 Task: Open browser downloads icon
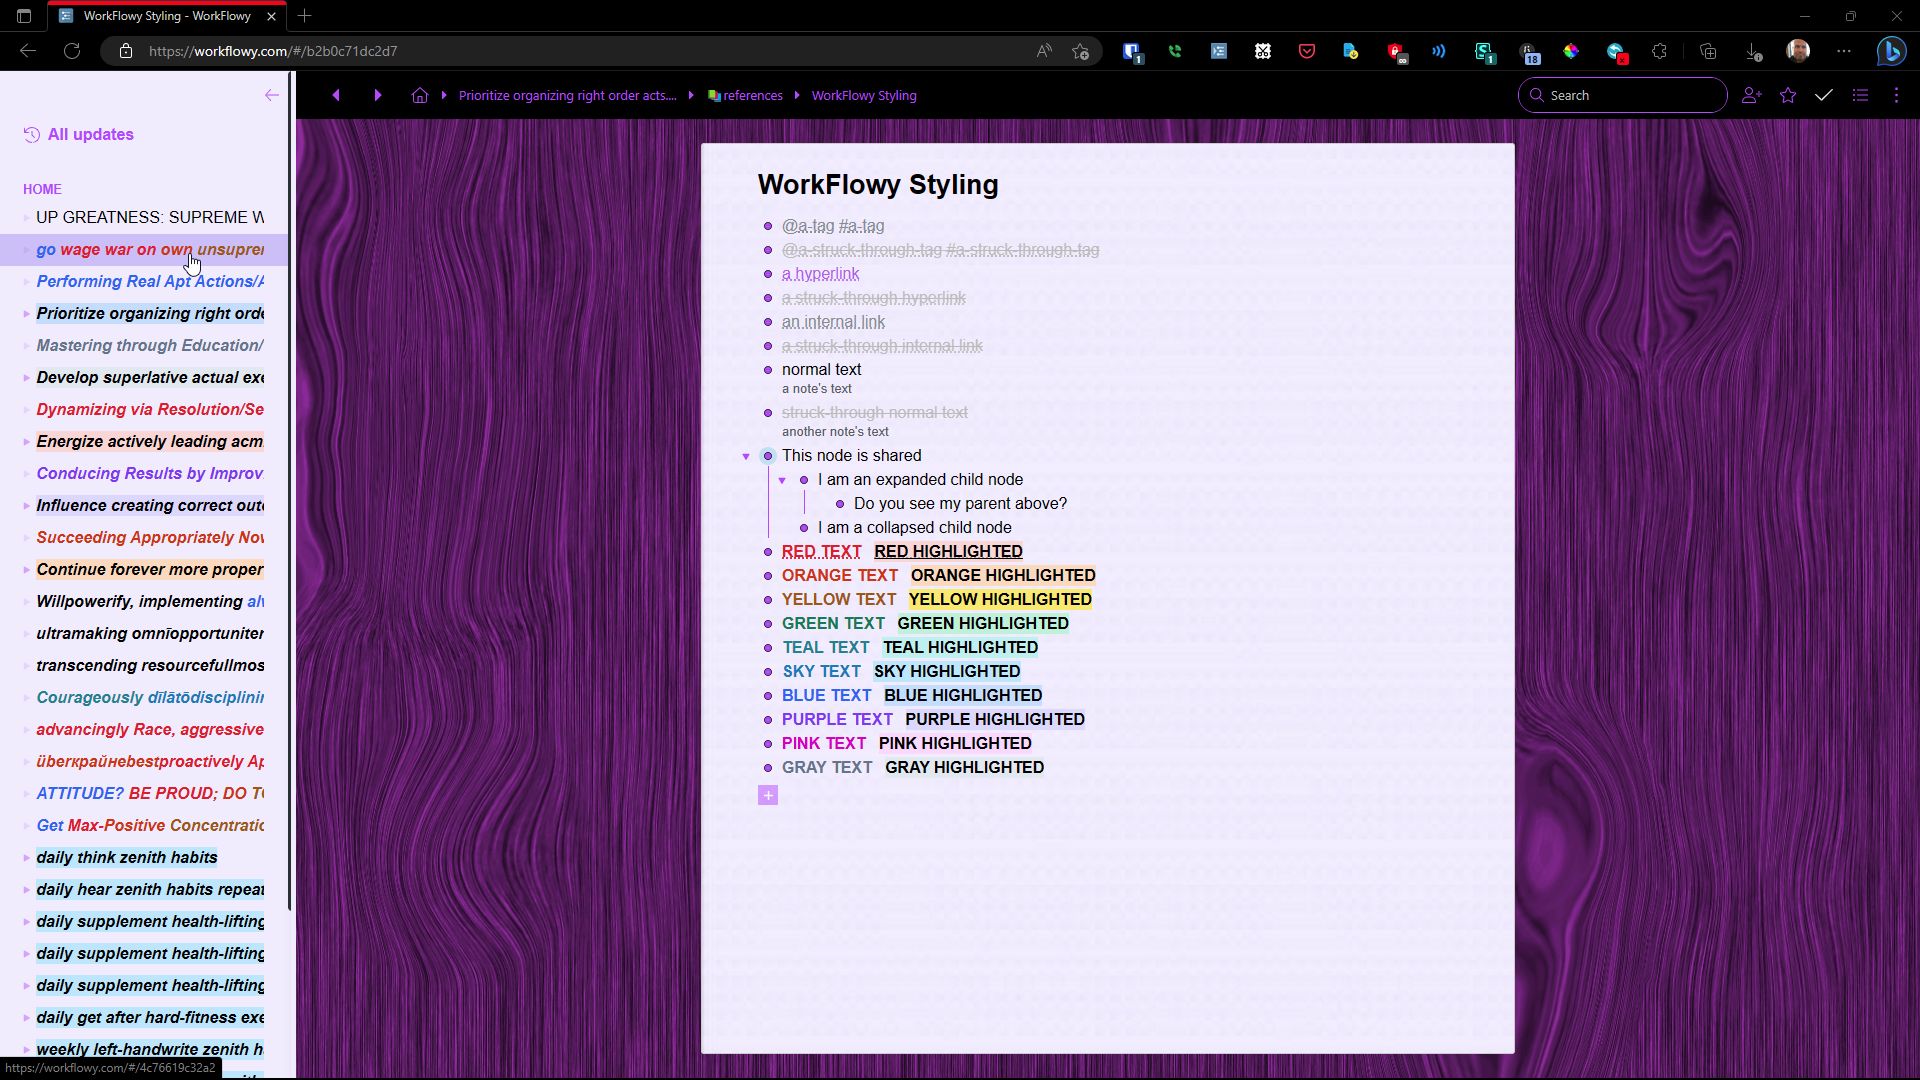pyautogui.click(x=1753, y=51)
